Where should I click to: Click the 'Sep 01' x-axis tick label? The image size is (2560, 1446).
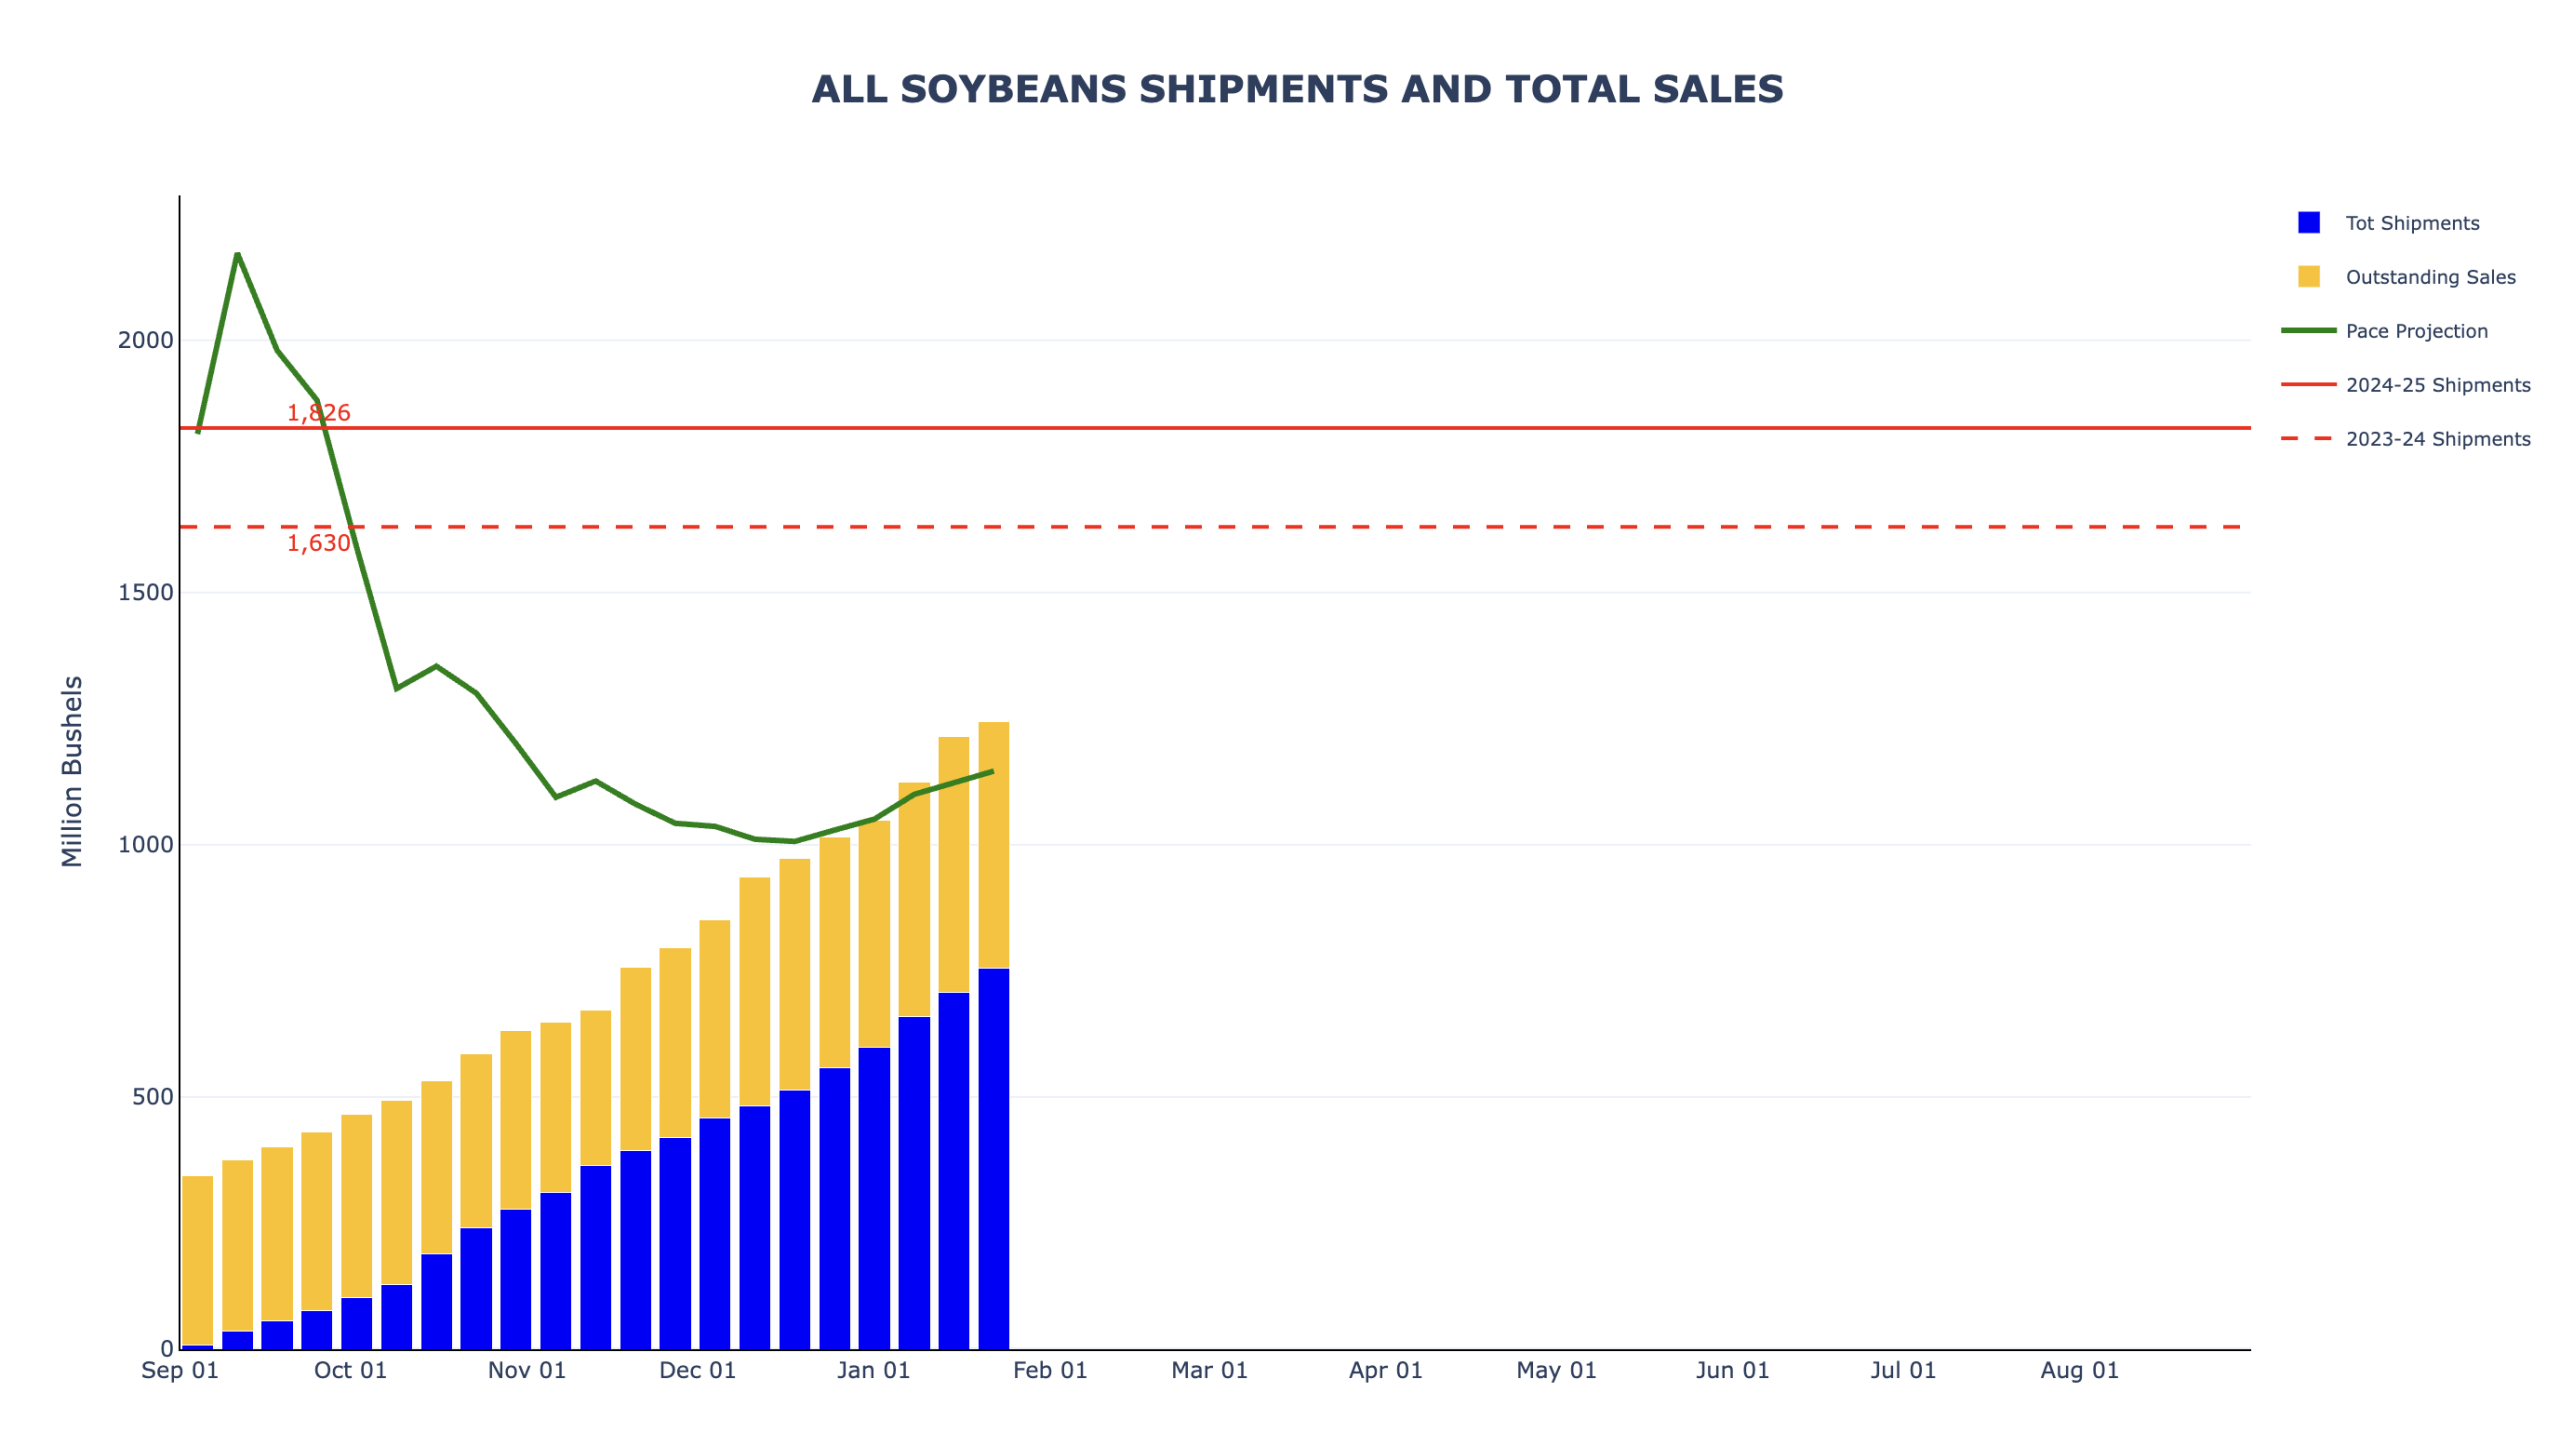(179, 1370)
